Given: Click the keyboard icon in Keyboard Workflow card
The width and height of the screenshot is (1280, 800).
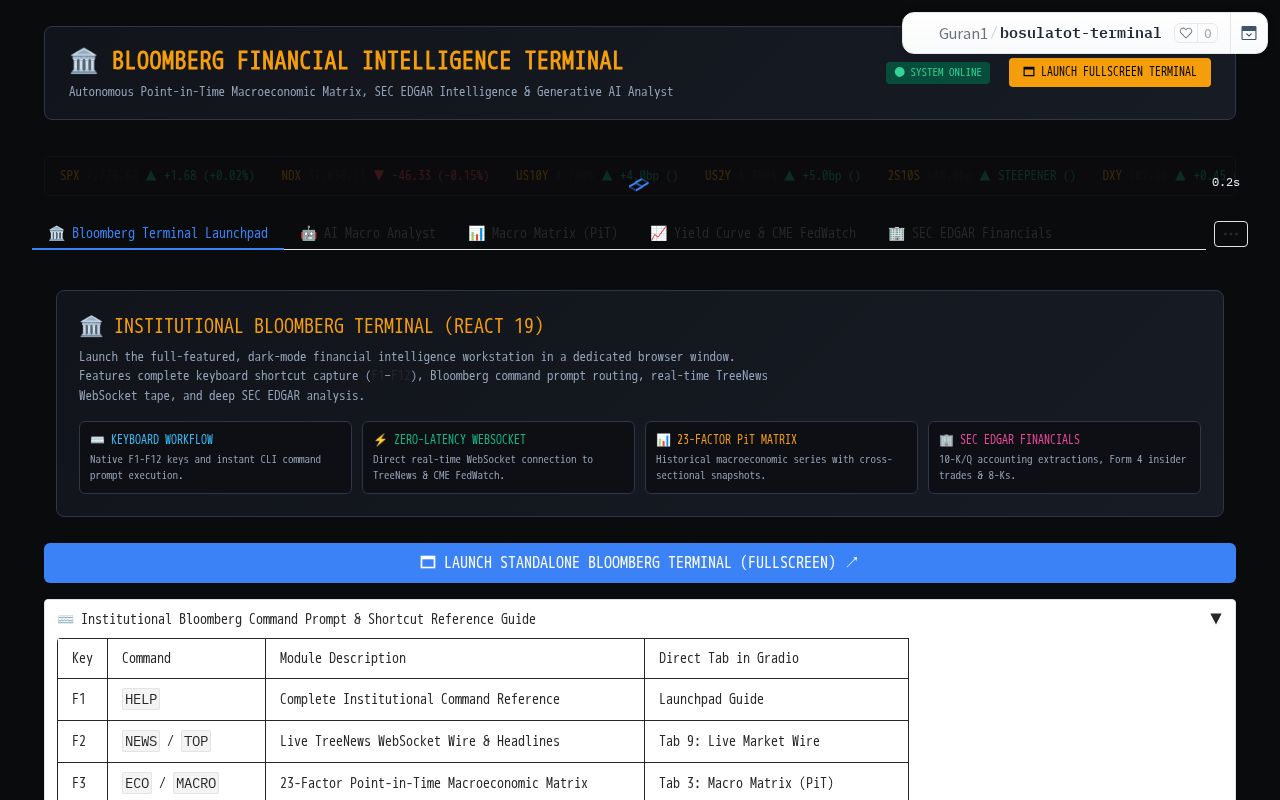Looking at the screenshot, I should coord(97,440).
